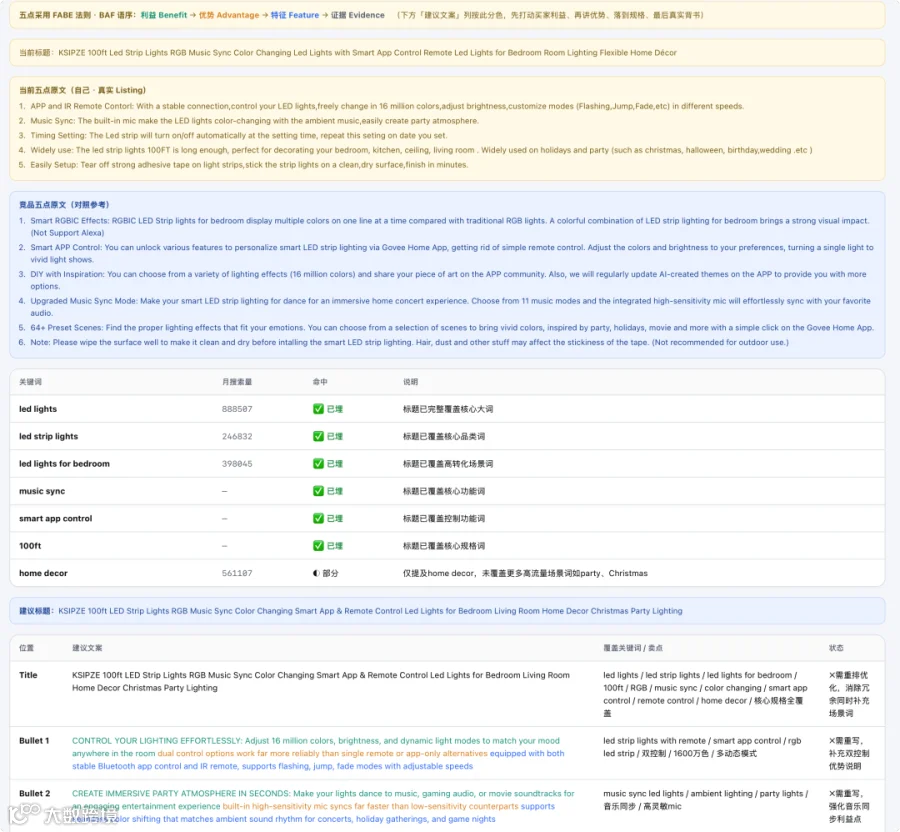900x832 pixels.
Task: Select the 'Bullet 1' position cell
Action: click(x=34, y=741)
